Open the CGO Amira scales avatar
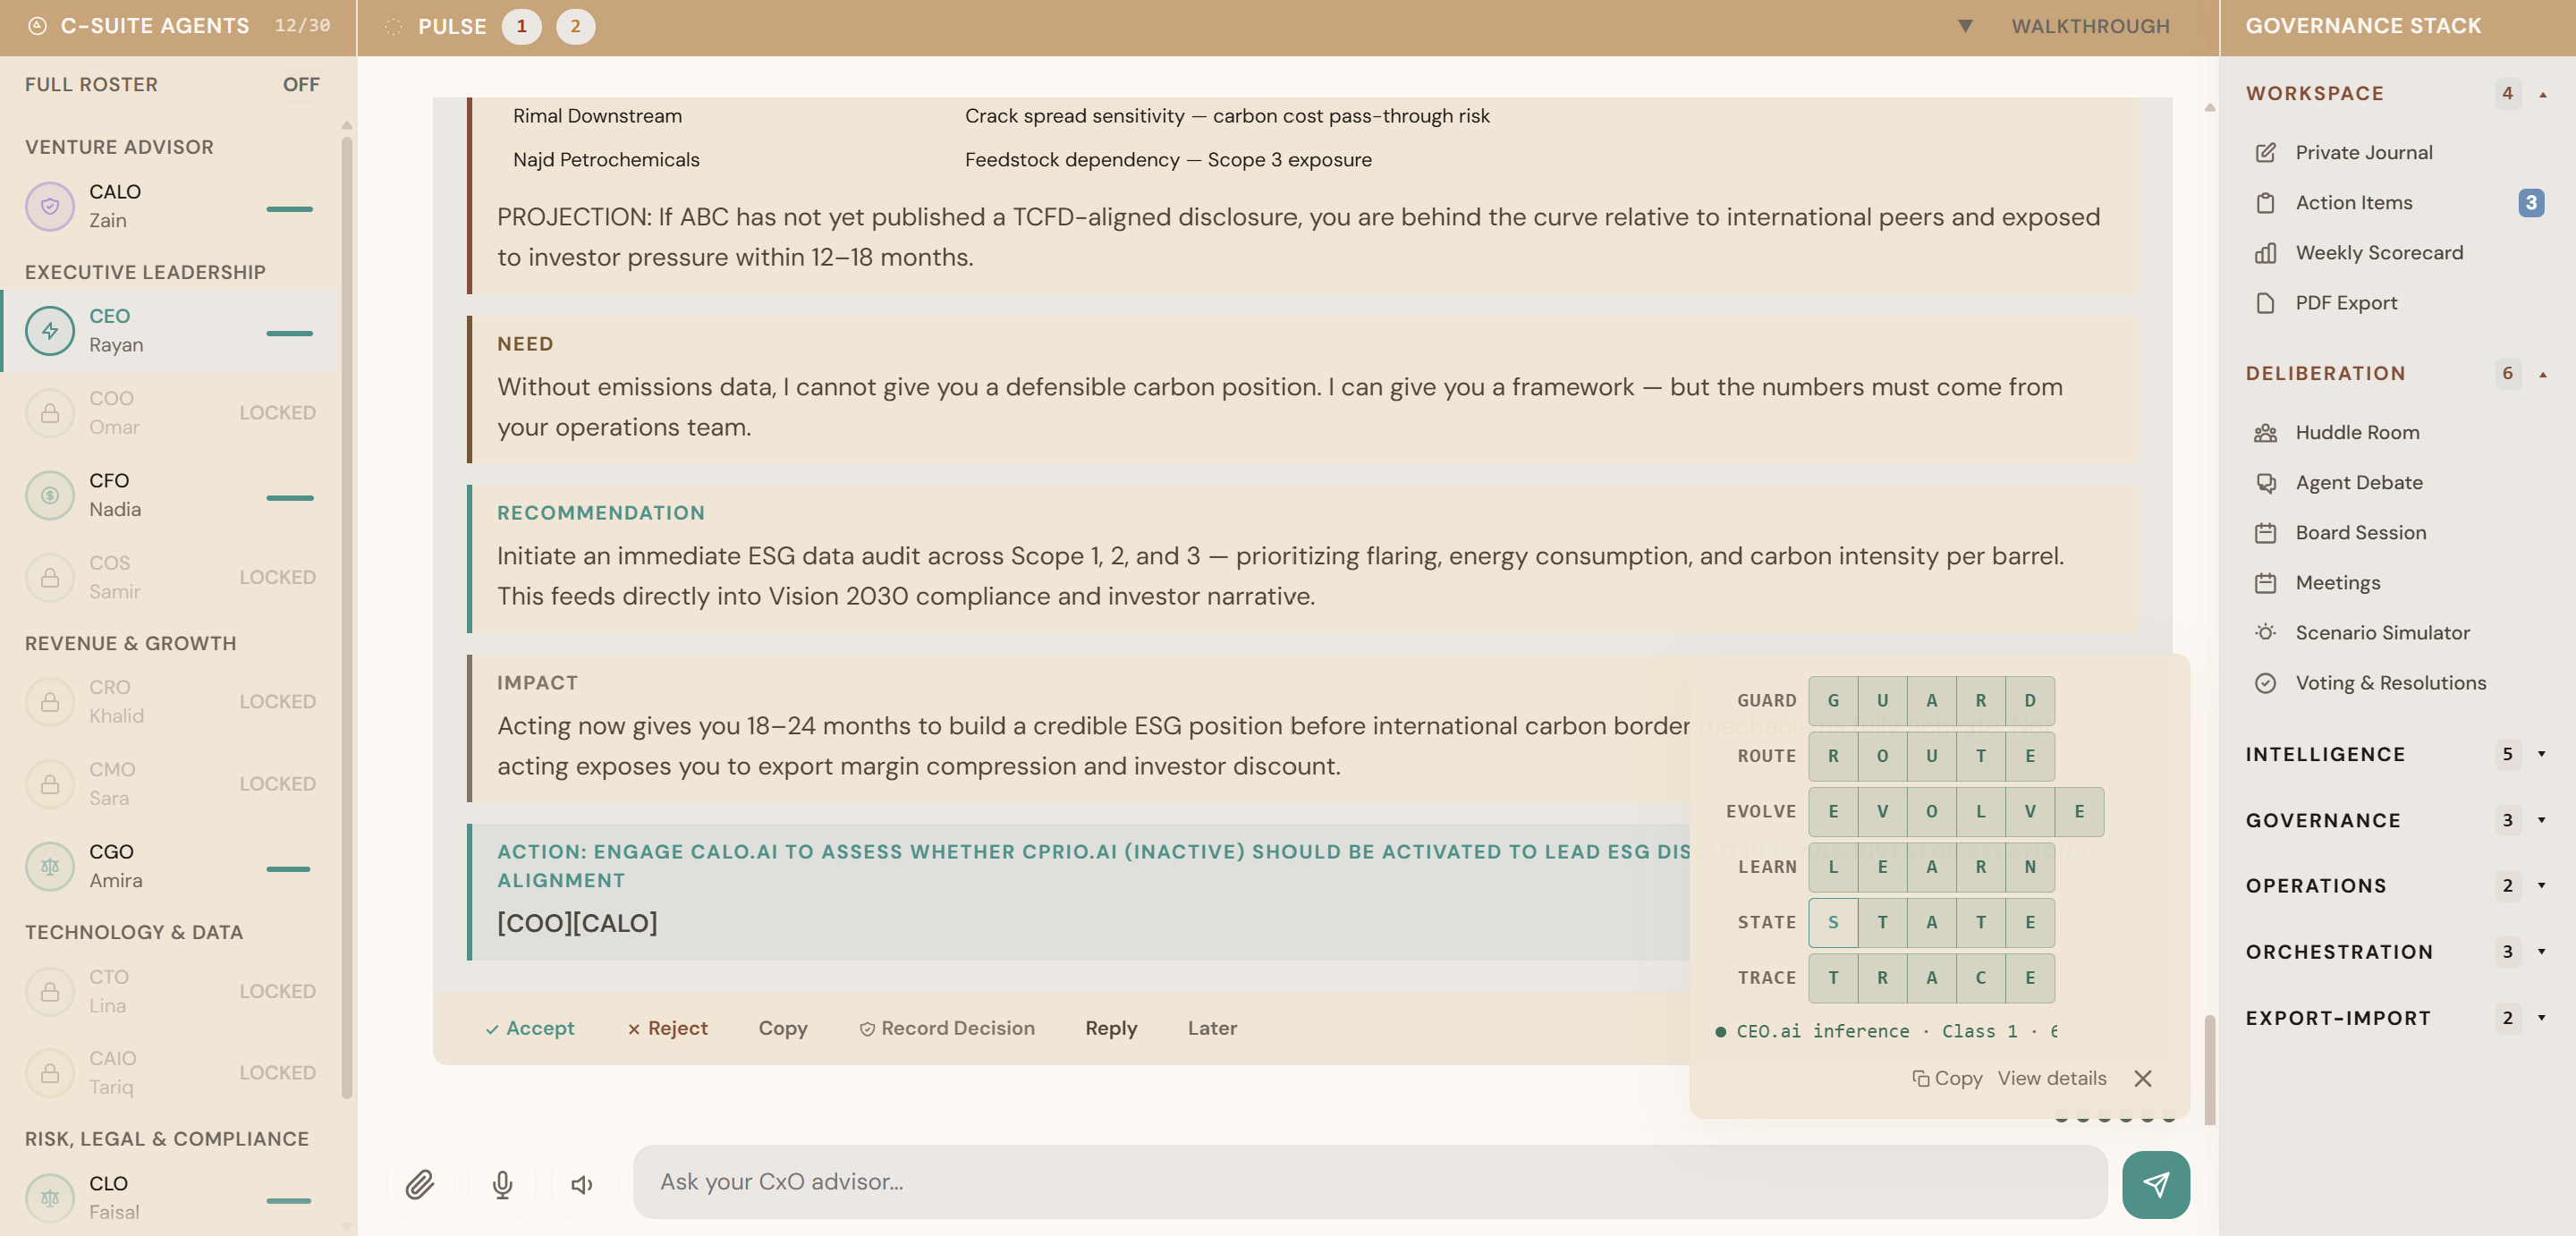This screenshot has height=1236, width=2576. [x=50, y=866]
